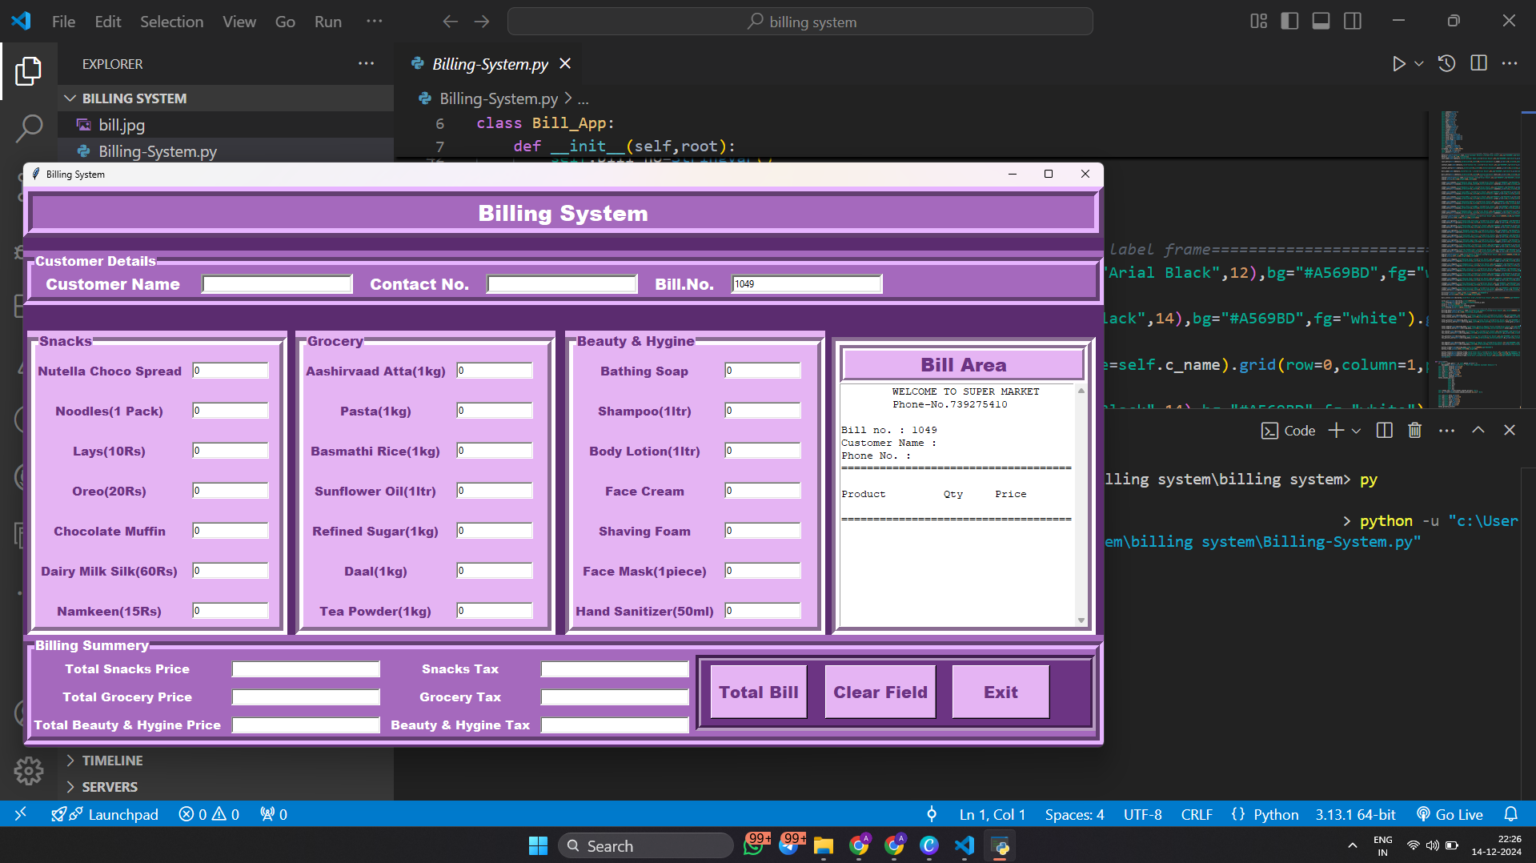Toggle the primary side bar layout icon
This screenshot has height=863, width=1536.
point(1289,20)
